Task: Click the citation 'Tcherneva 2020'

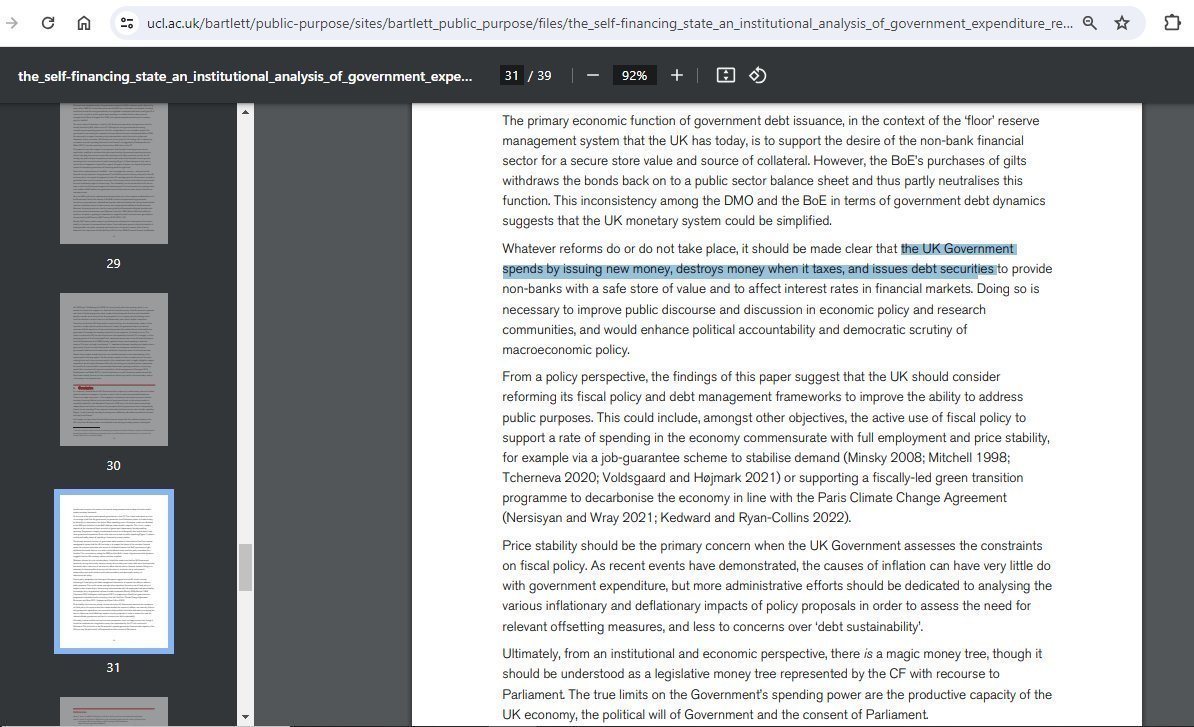Action: tap(550, 478)
